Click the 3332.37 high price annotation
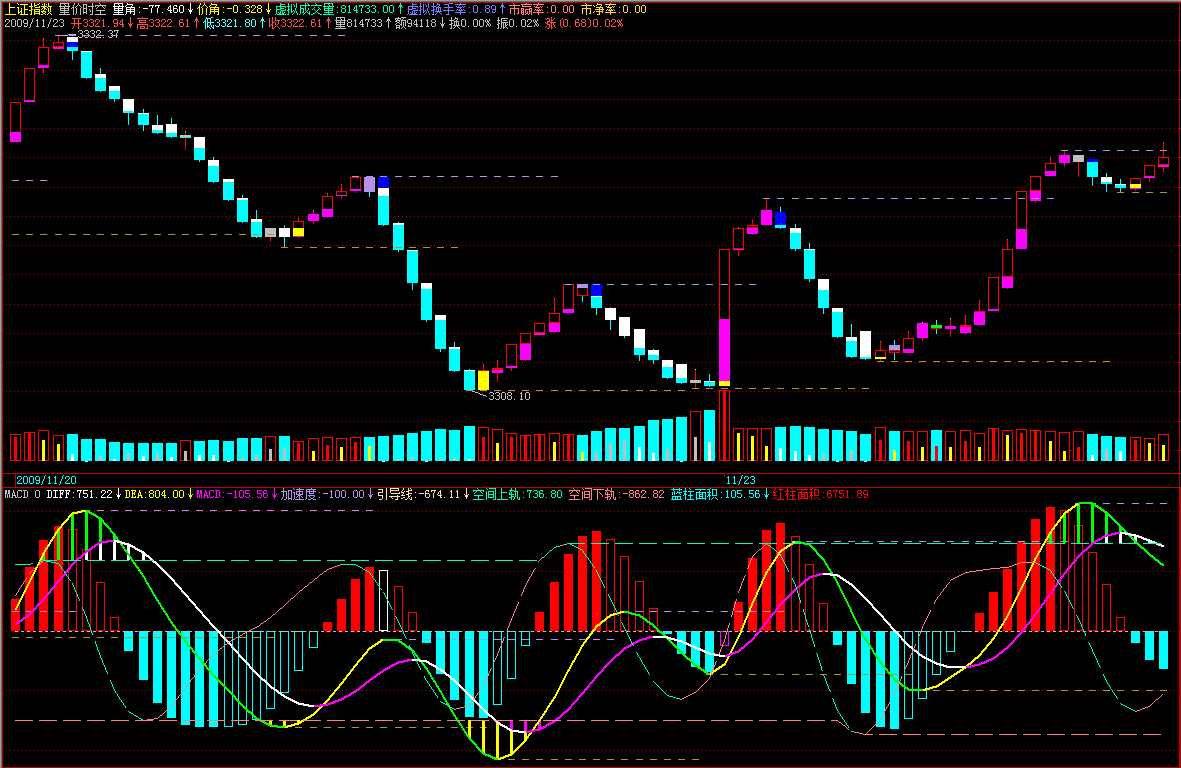This screenshot has height=768, width=1181. point(99,35)
